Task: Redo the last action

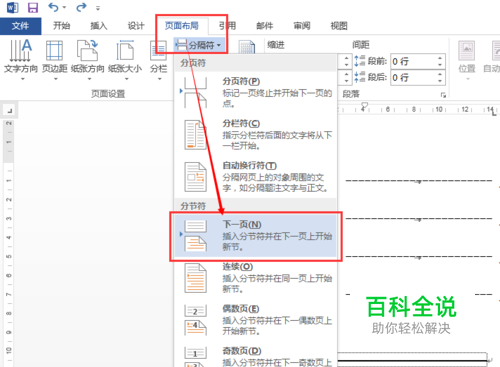Action: (81, 7)
